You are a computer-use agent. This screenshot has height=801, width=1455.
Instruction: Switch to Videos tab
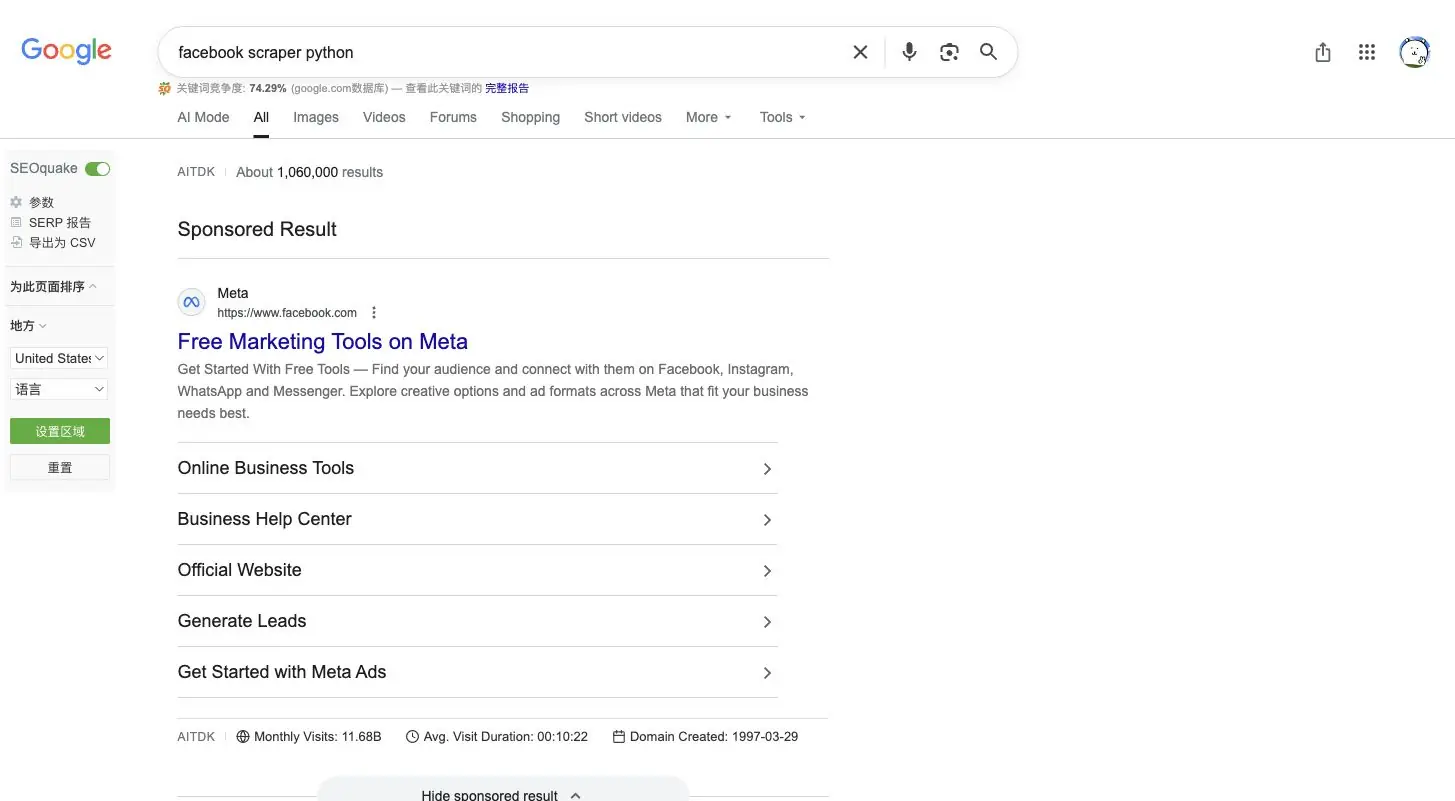384,117
